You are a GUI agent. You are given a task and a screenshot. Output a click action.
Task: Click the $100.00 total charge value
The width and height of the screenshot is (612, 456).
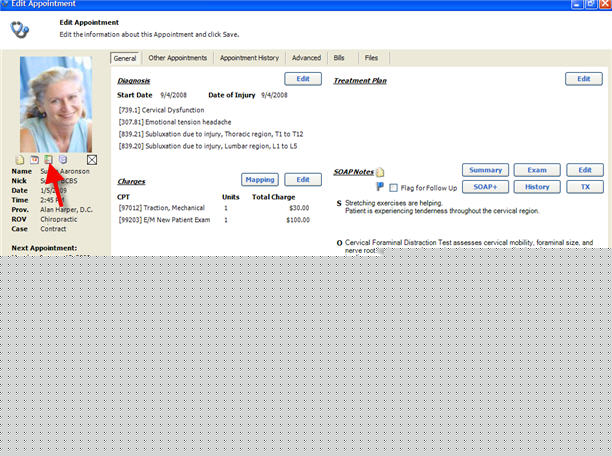pyautogui.click(x=298, y=220)
